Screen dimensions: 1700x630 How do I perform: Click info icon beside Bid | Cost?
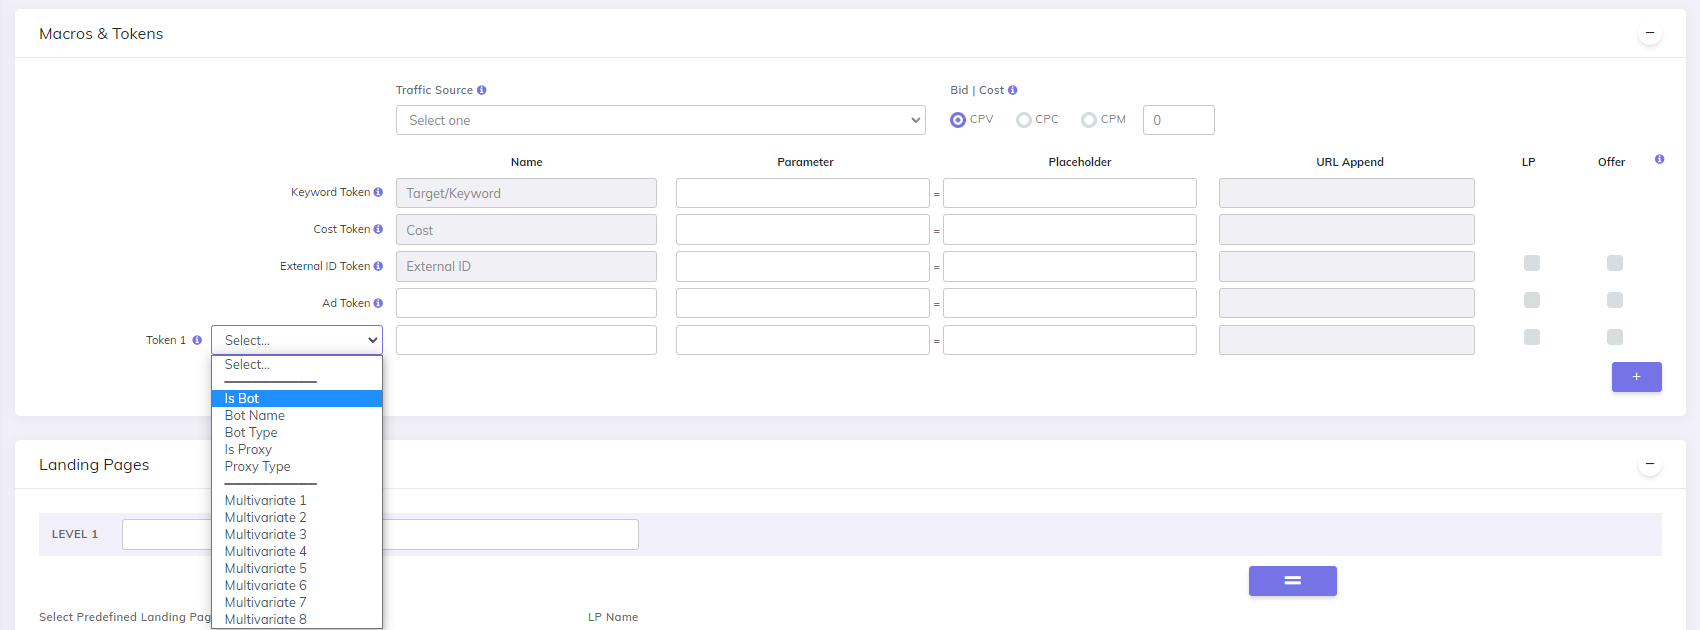pyautogui.click(x=1012, y=90)
